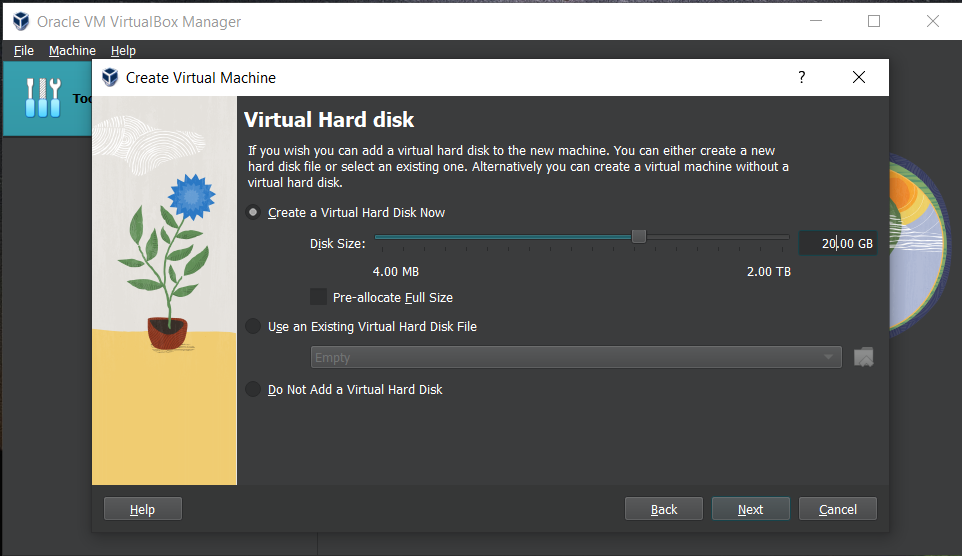The height and width of the screenshot is (556, 962).
Task: Go Back to the previous step
Action: [664, 509]
